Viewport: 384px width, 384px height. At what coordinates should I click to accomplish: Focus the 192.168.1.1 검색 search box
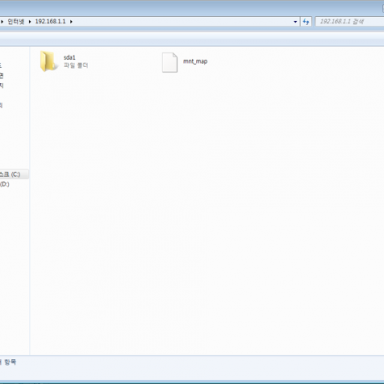coord(350,22)
